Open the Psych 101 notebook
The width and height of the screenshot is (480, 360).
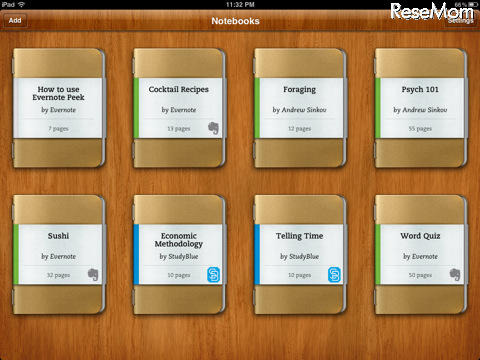(x=421, y=108)
